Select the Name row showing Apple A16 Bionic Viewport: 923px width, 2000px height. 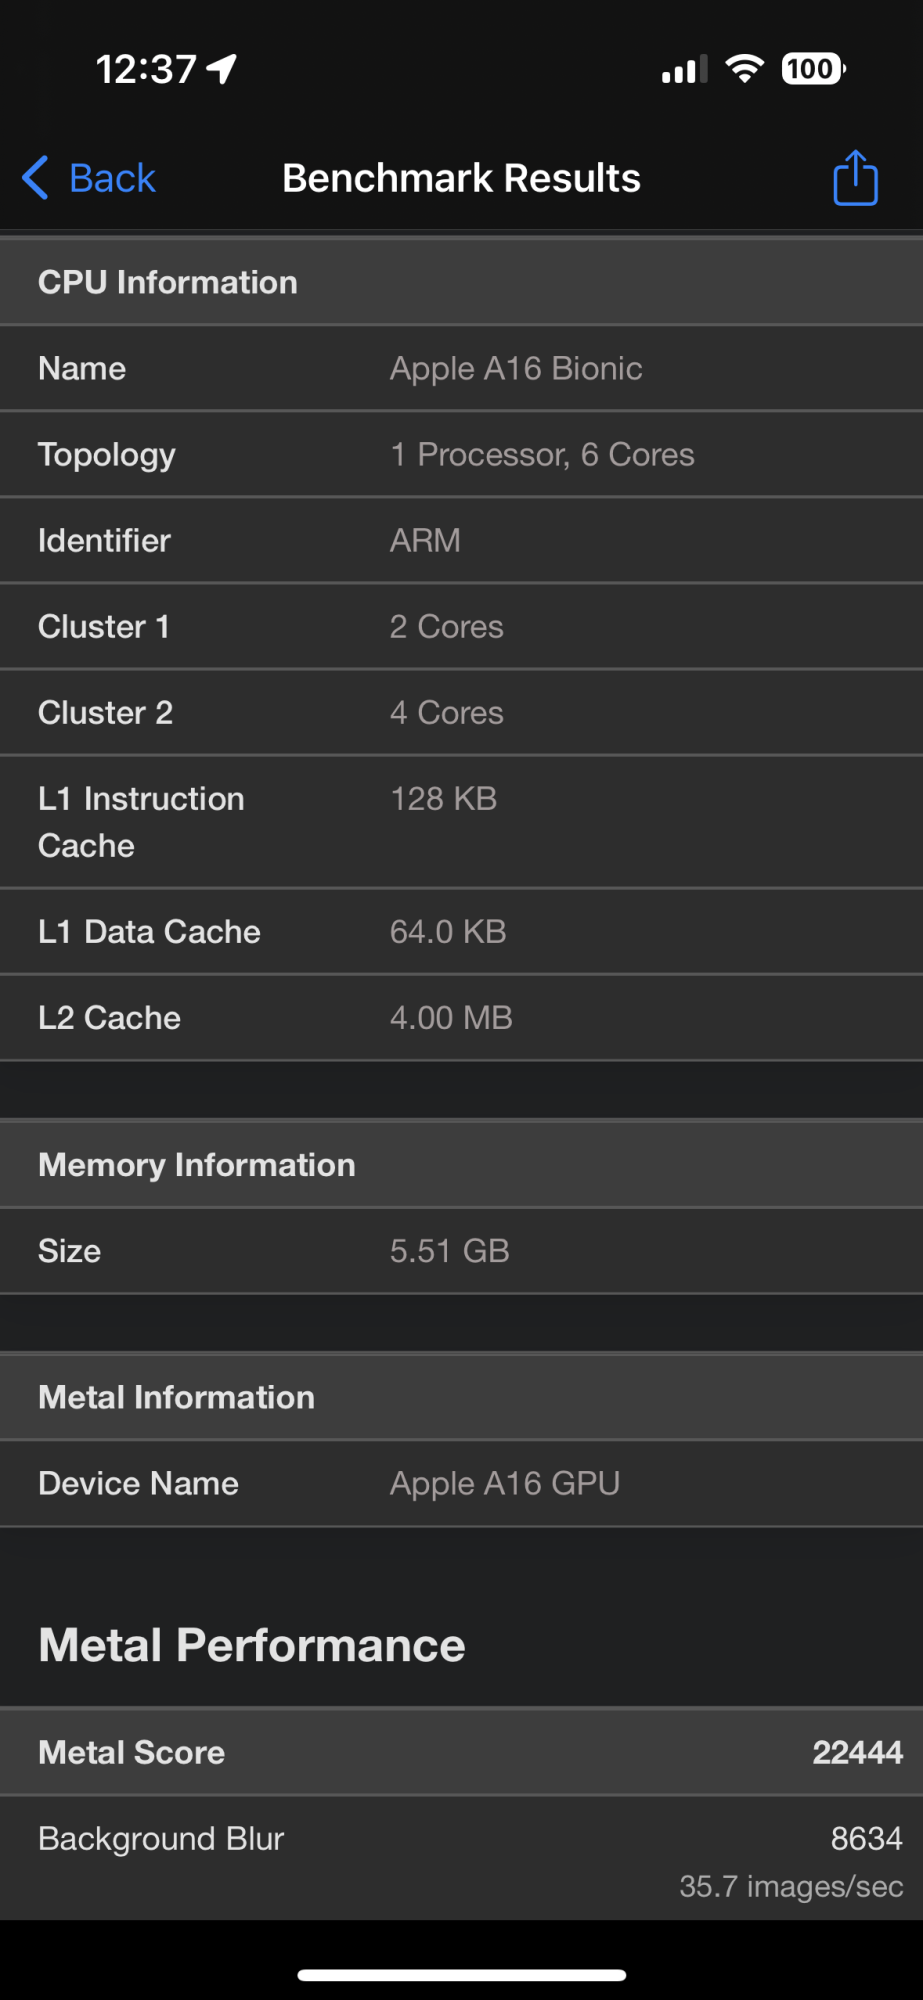point(461,368)
